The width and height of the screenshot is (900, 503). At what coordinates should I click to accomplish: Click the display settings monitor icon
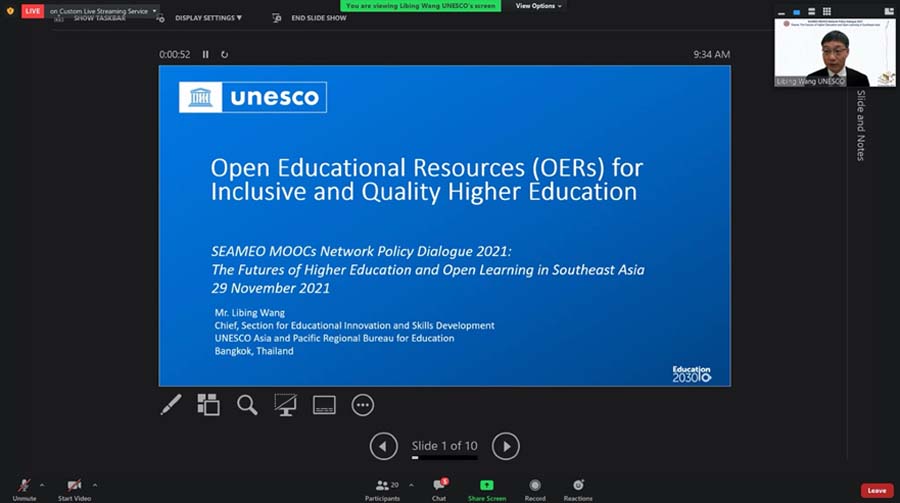[161, 18]
